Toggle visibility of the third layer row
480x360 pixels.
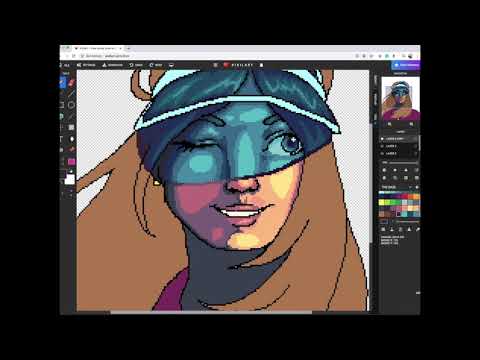click(x=383, y=153)
